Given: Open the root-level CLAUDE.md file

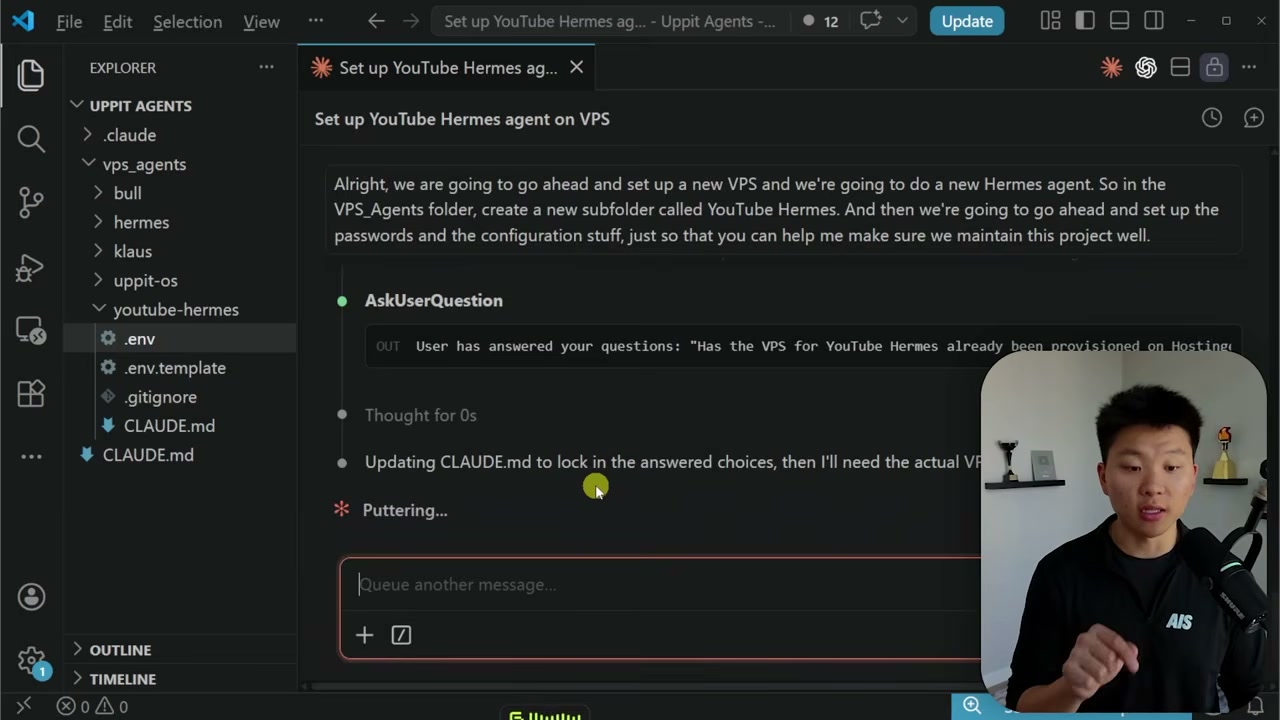Looking at the screenshot, I should (180, 454).
